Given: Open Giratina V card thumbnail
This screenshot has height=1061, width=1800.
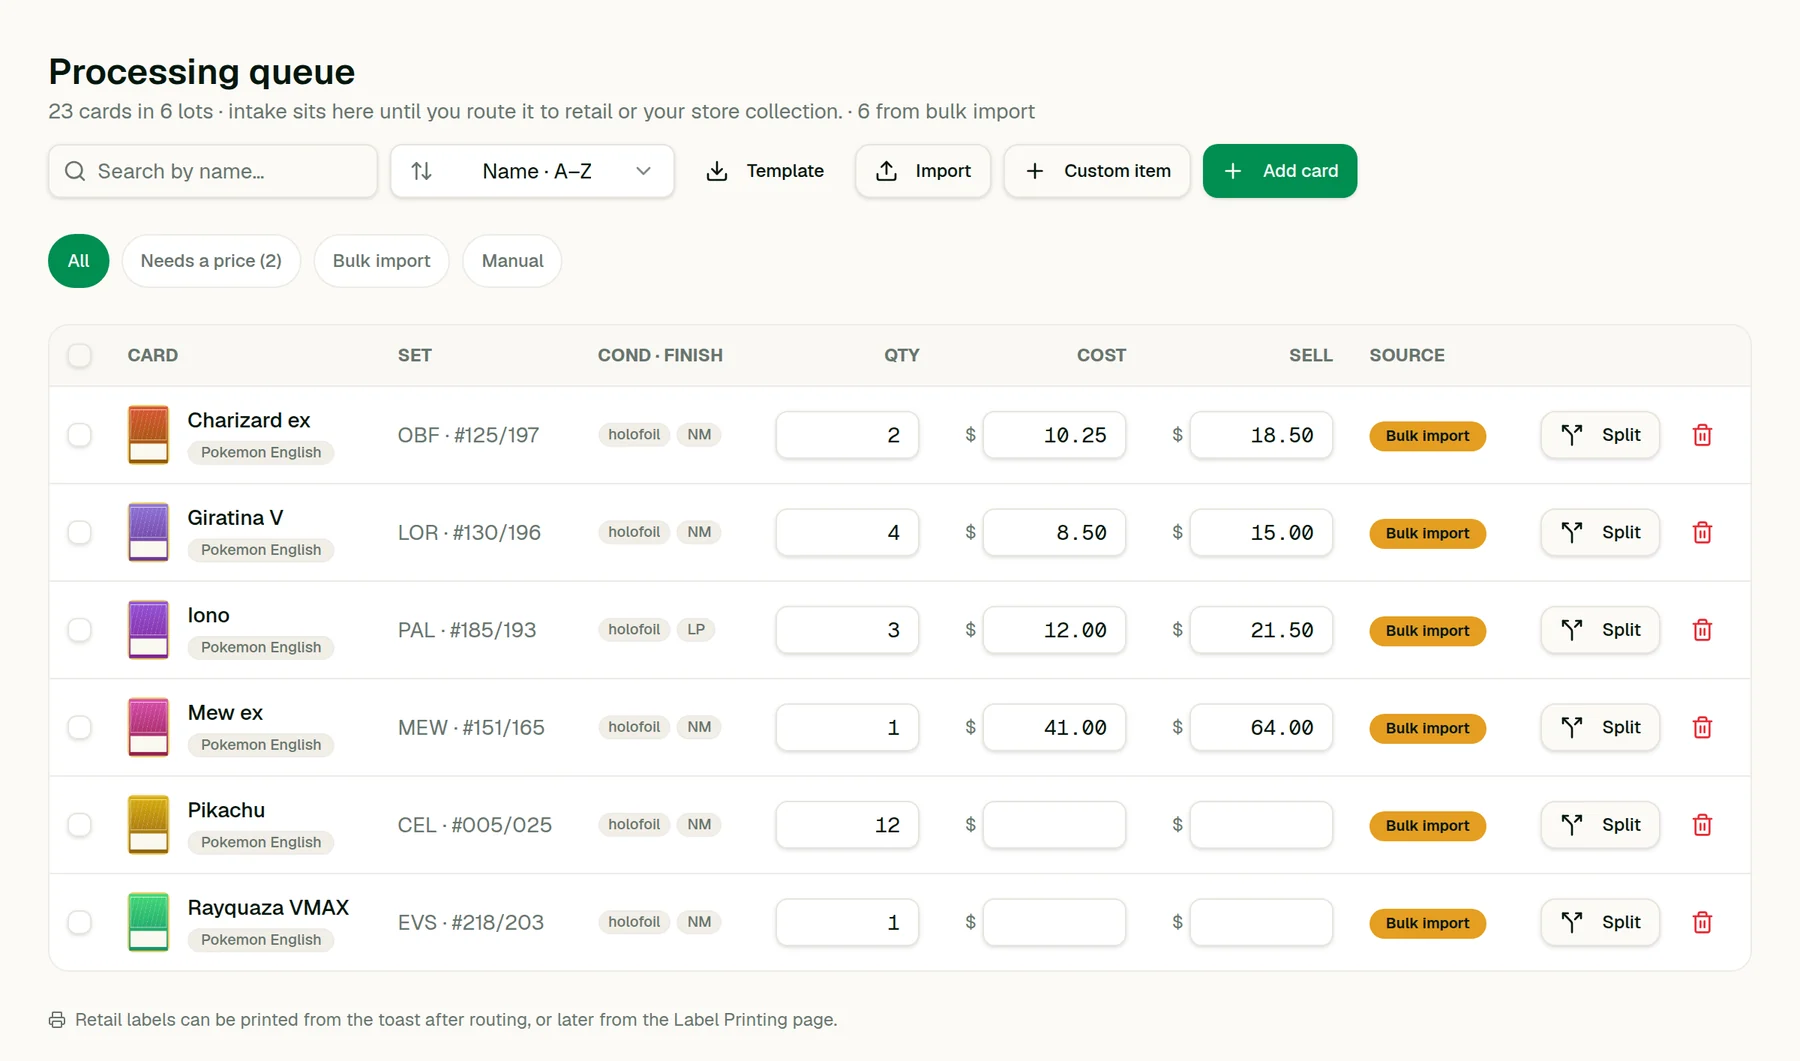Looking at the screenshot, I should click(148, 533).
